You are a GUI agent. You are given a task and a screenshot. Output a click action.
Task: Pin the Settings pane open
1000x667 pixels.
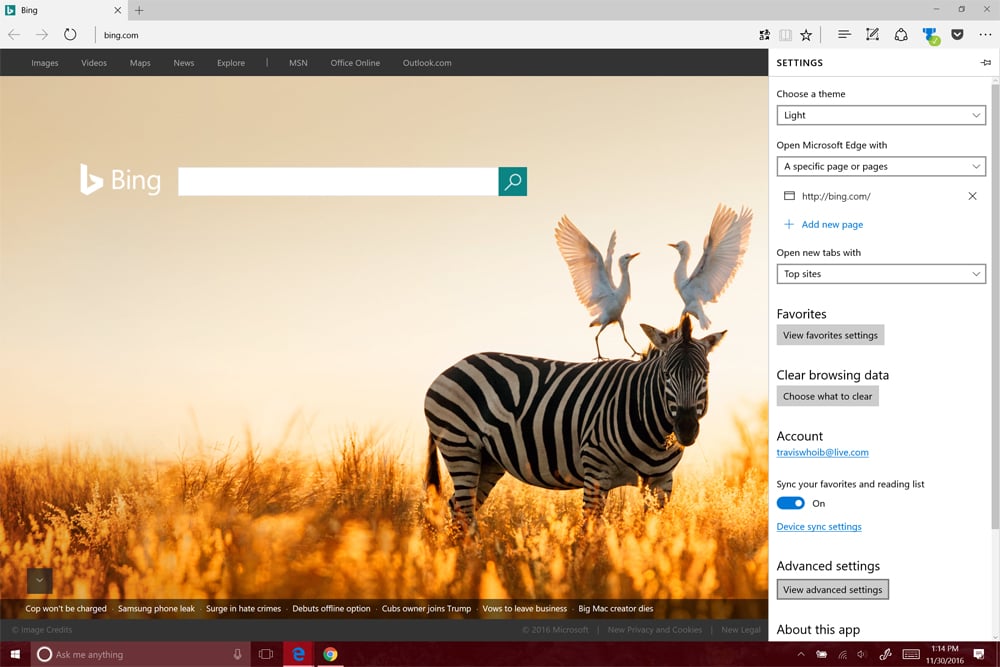click(985, 62)
